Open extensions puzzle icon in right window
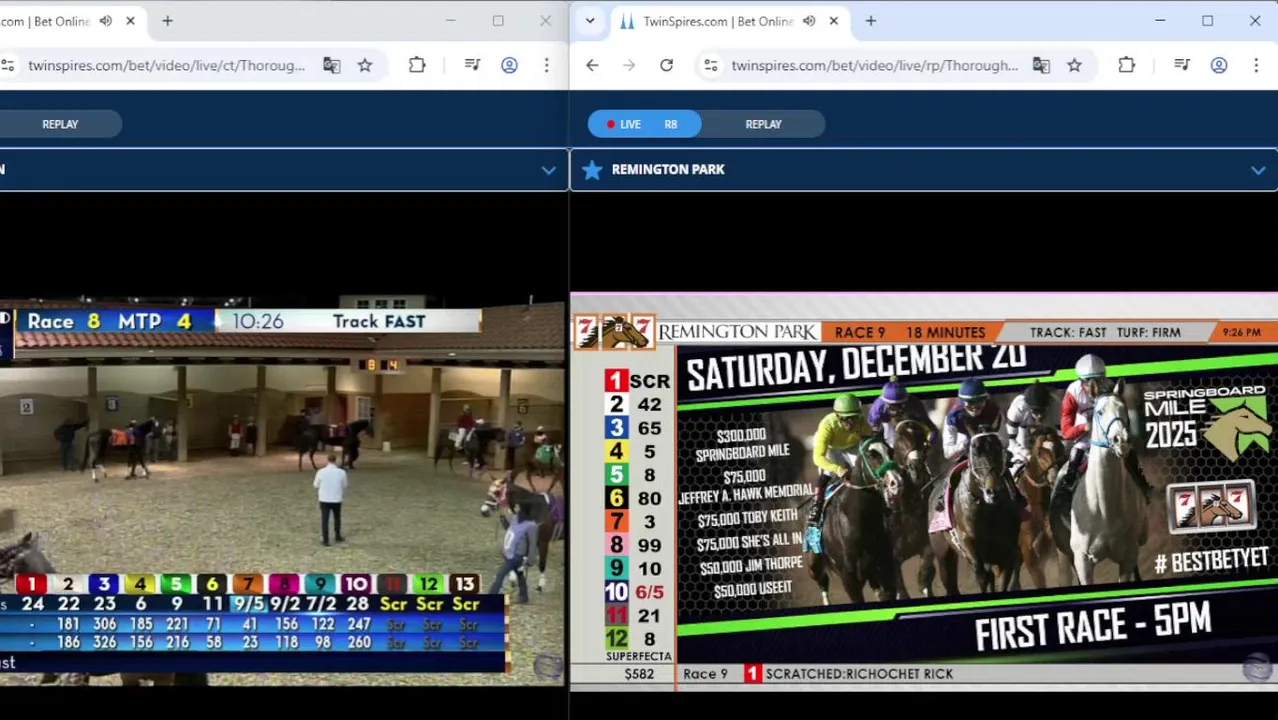Image resolution: width=1278 pixels, height=720 pixels. [1126, 65]
